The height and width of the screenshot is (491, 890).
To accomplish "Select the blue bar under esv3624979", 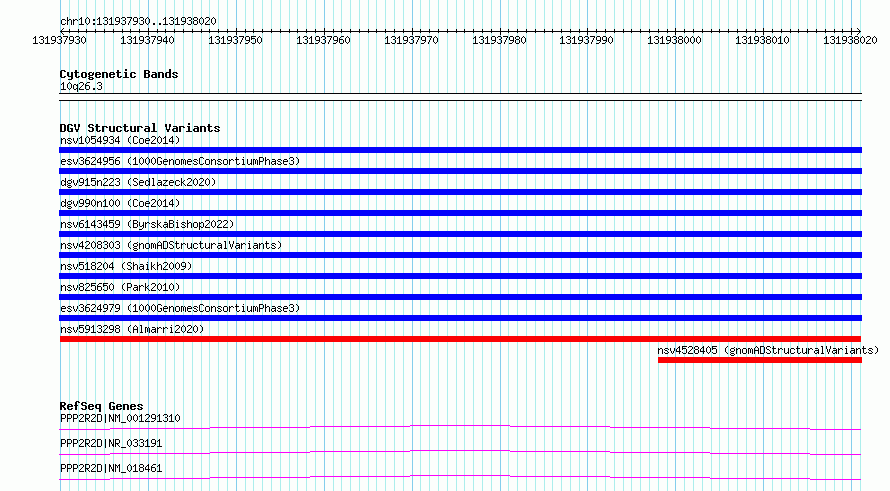I will pyautogui.click(x=460, y=318).
